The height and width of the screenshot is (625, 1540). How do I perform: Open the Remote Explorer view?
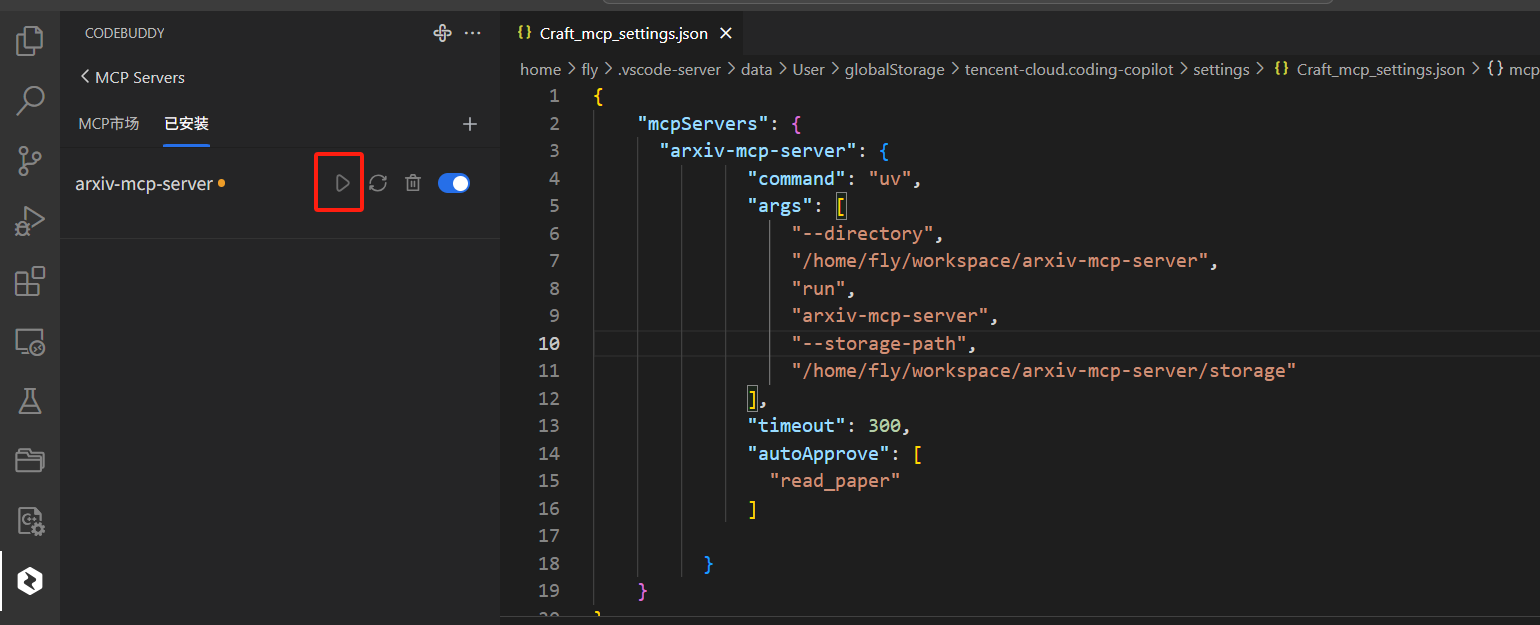(30, 342)
